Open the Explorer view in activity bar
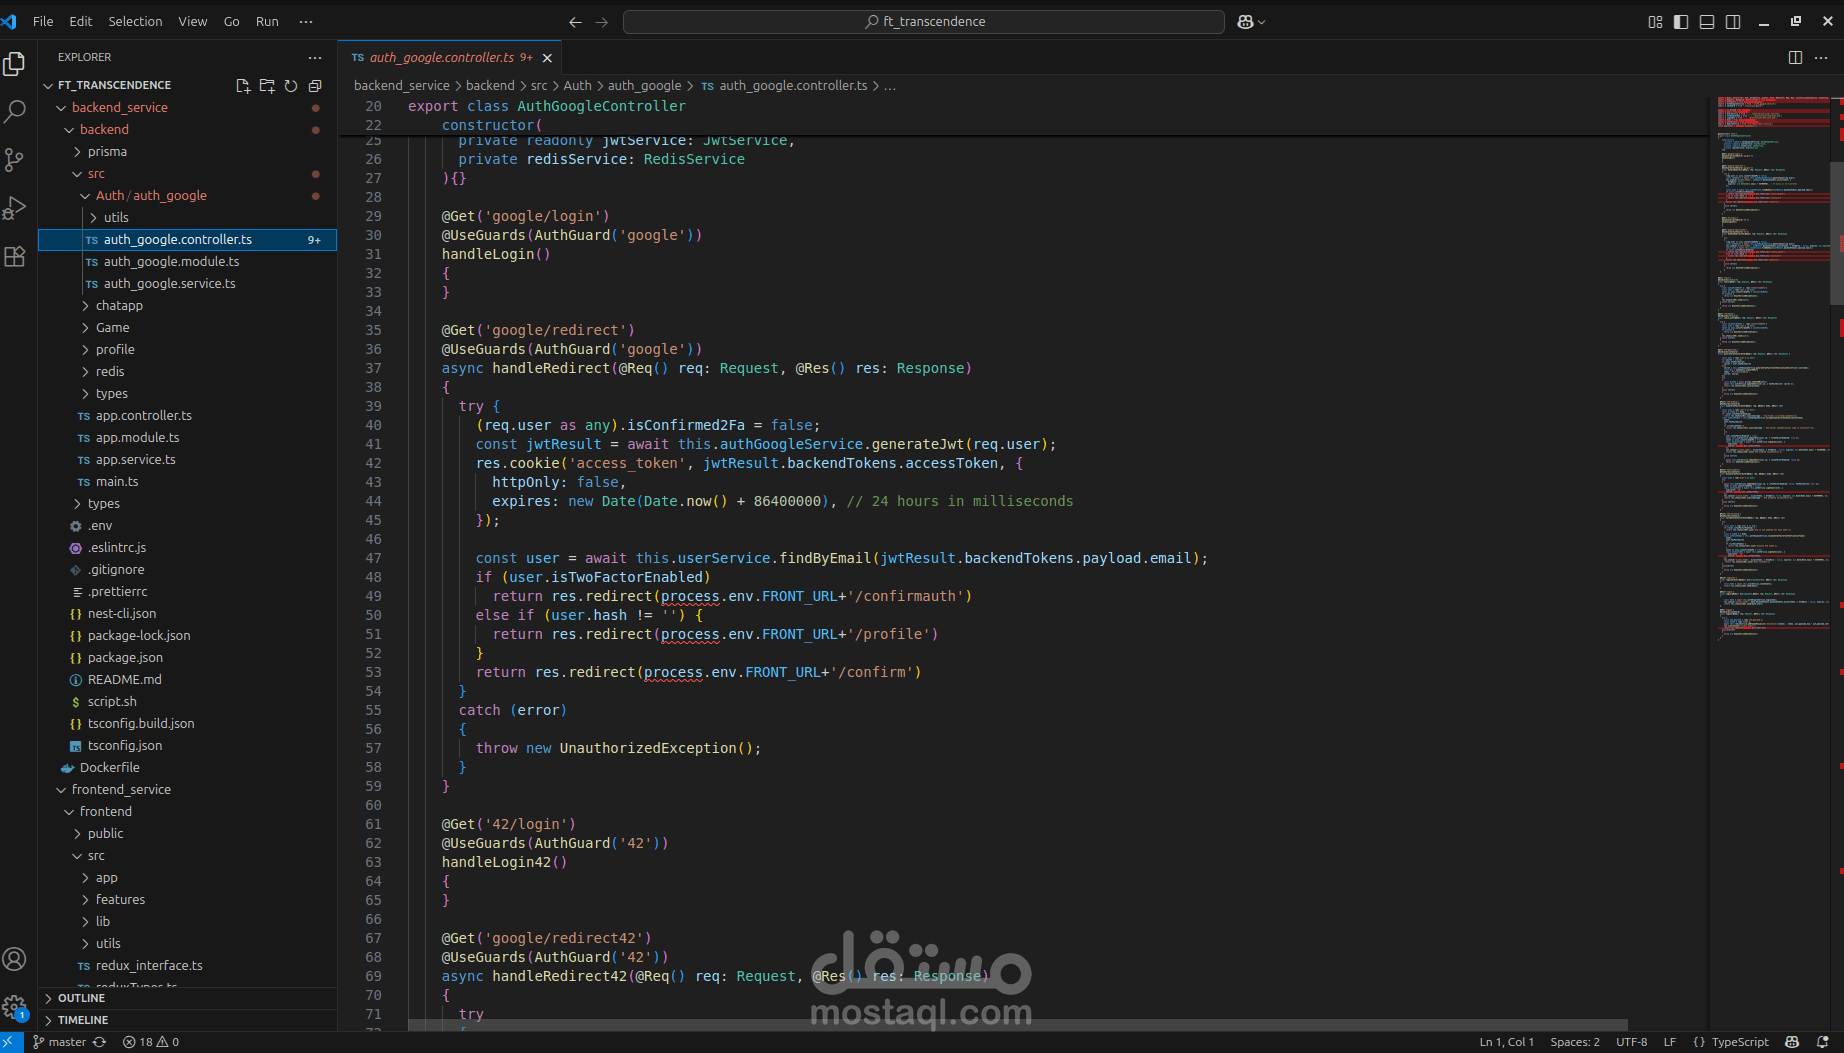Screen dimensions: 1844x1053 14,64
